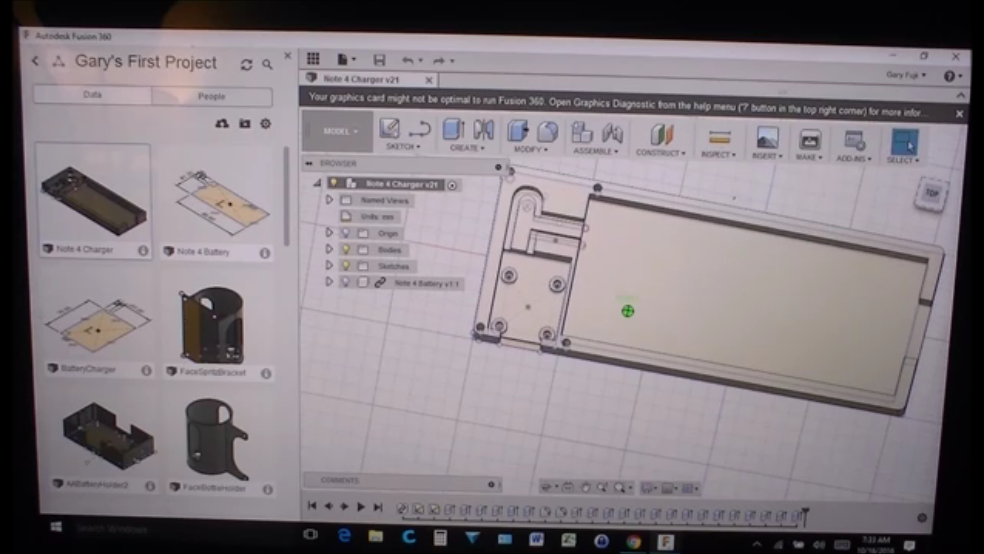Open the Construct plane tool
Image resolution: width=984 pixels, height=554 pixels.
(661, 135)
